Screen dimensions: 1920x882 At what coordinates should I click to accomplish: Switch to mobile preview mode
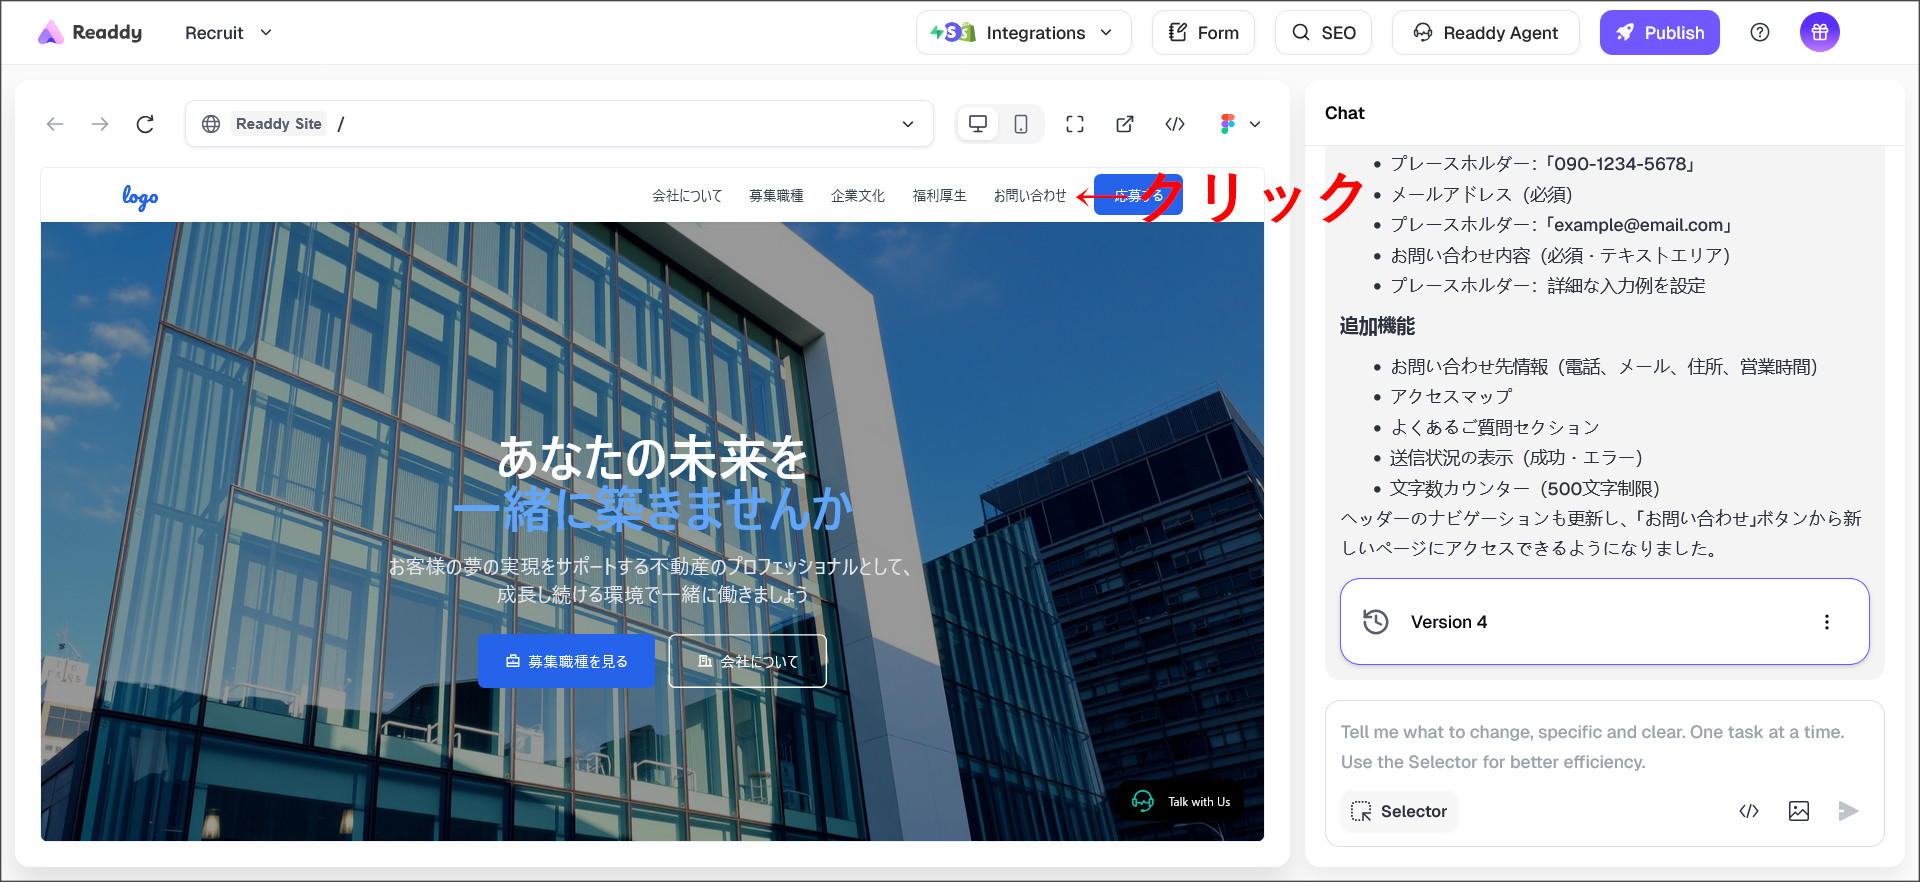pos(1020,124)
